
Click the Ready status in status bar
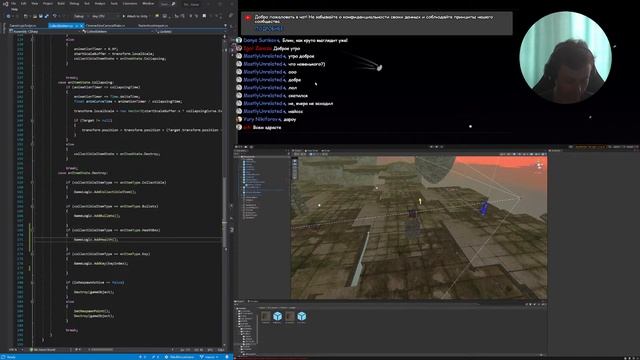(10, 357)
